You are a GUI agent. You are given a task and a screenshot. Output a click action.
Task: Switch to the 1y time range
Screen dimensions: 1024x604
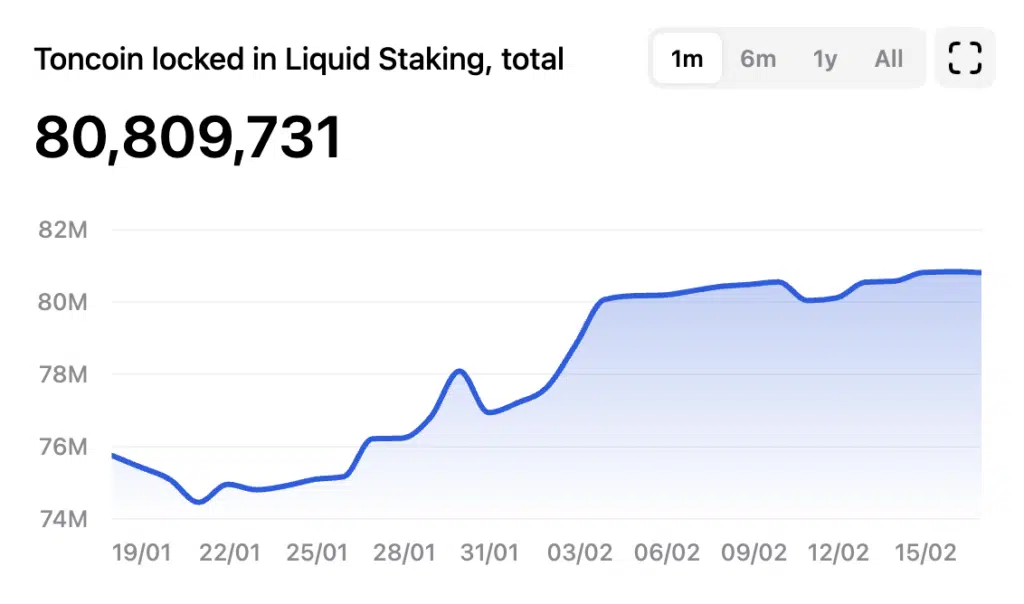pos(825,59)
